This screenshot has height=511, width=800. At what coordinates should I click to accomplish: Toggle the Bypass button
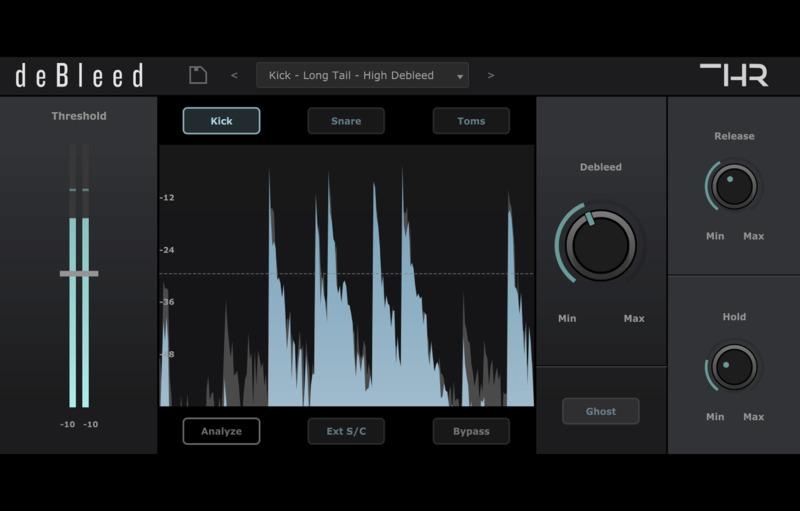471,431
